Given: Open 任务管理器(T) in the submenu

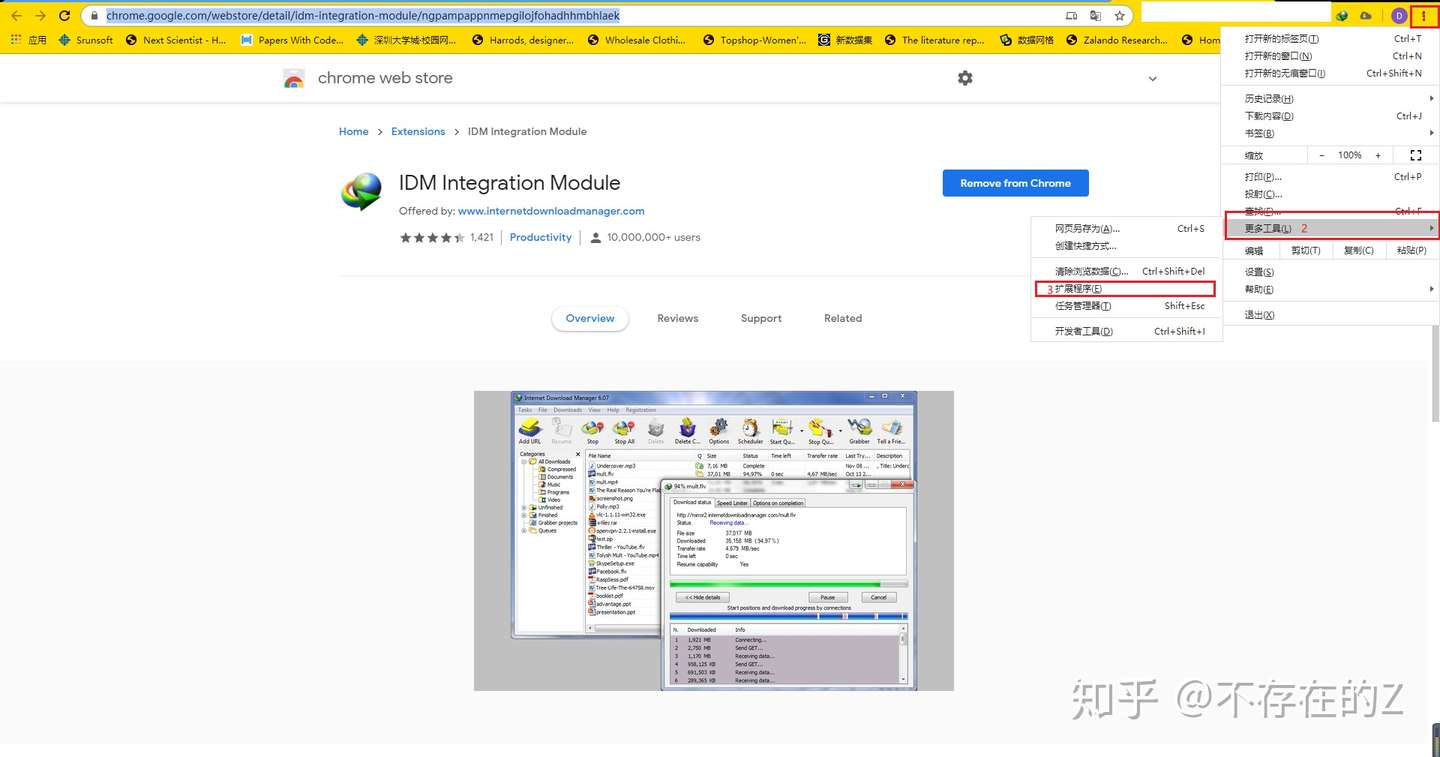Looking at the screenshot, I should [1127, 306].
